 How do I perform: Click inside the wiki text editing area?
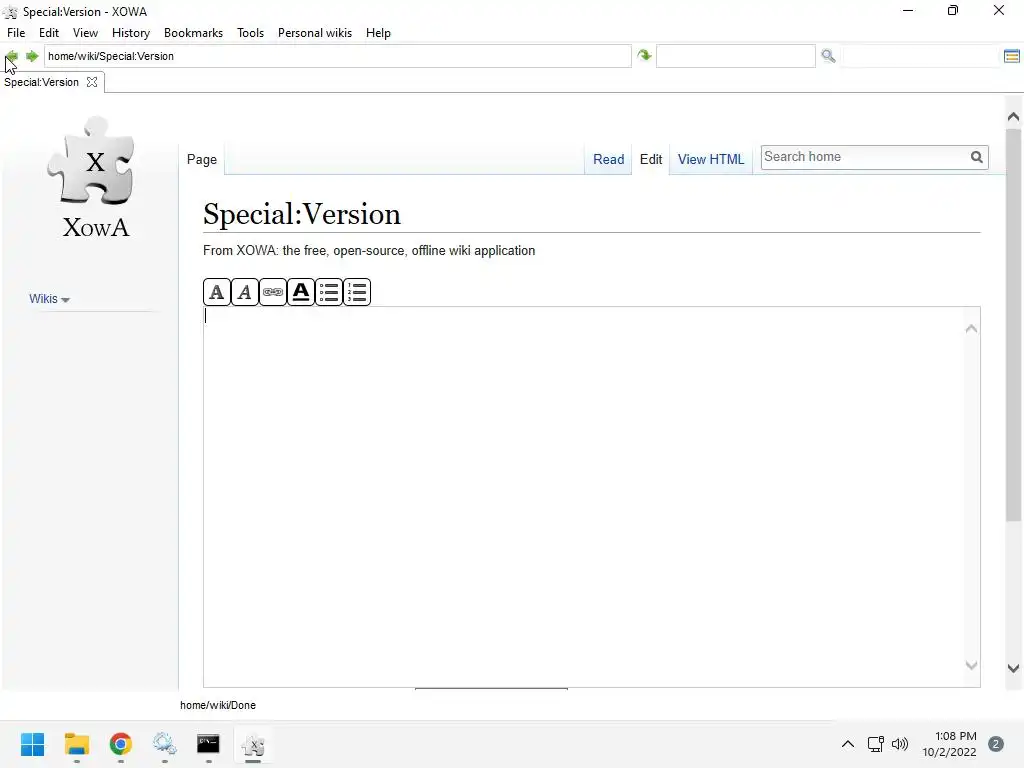tap(584, 496)
